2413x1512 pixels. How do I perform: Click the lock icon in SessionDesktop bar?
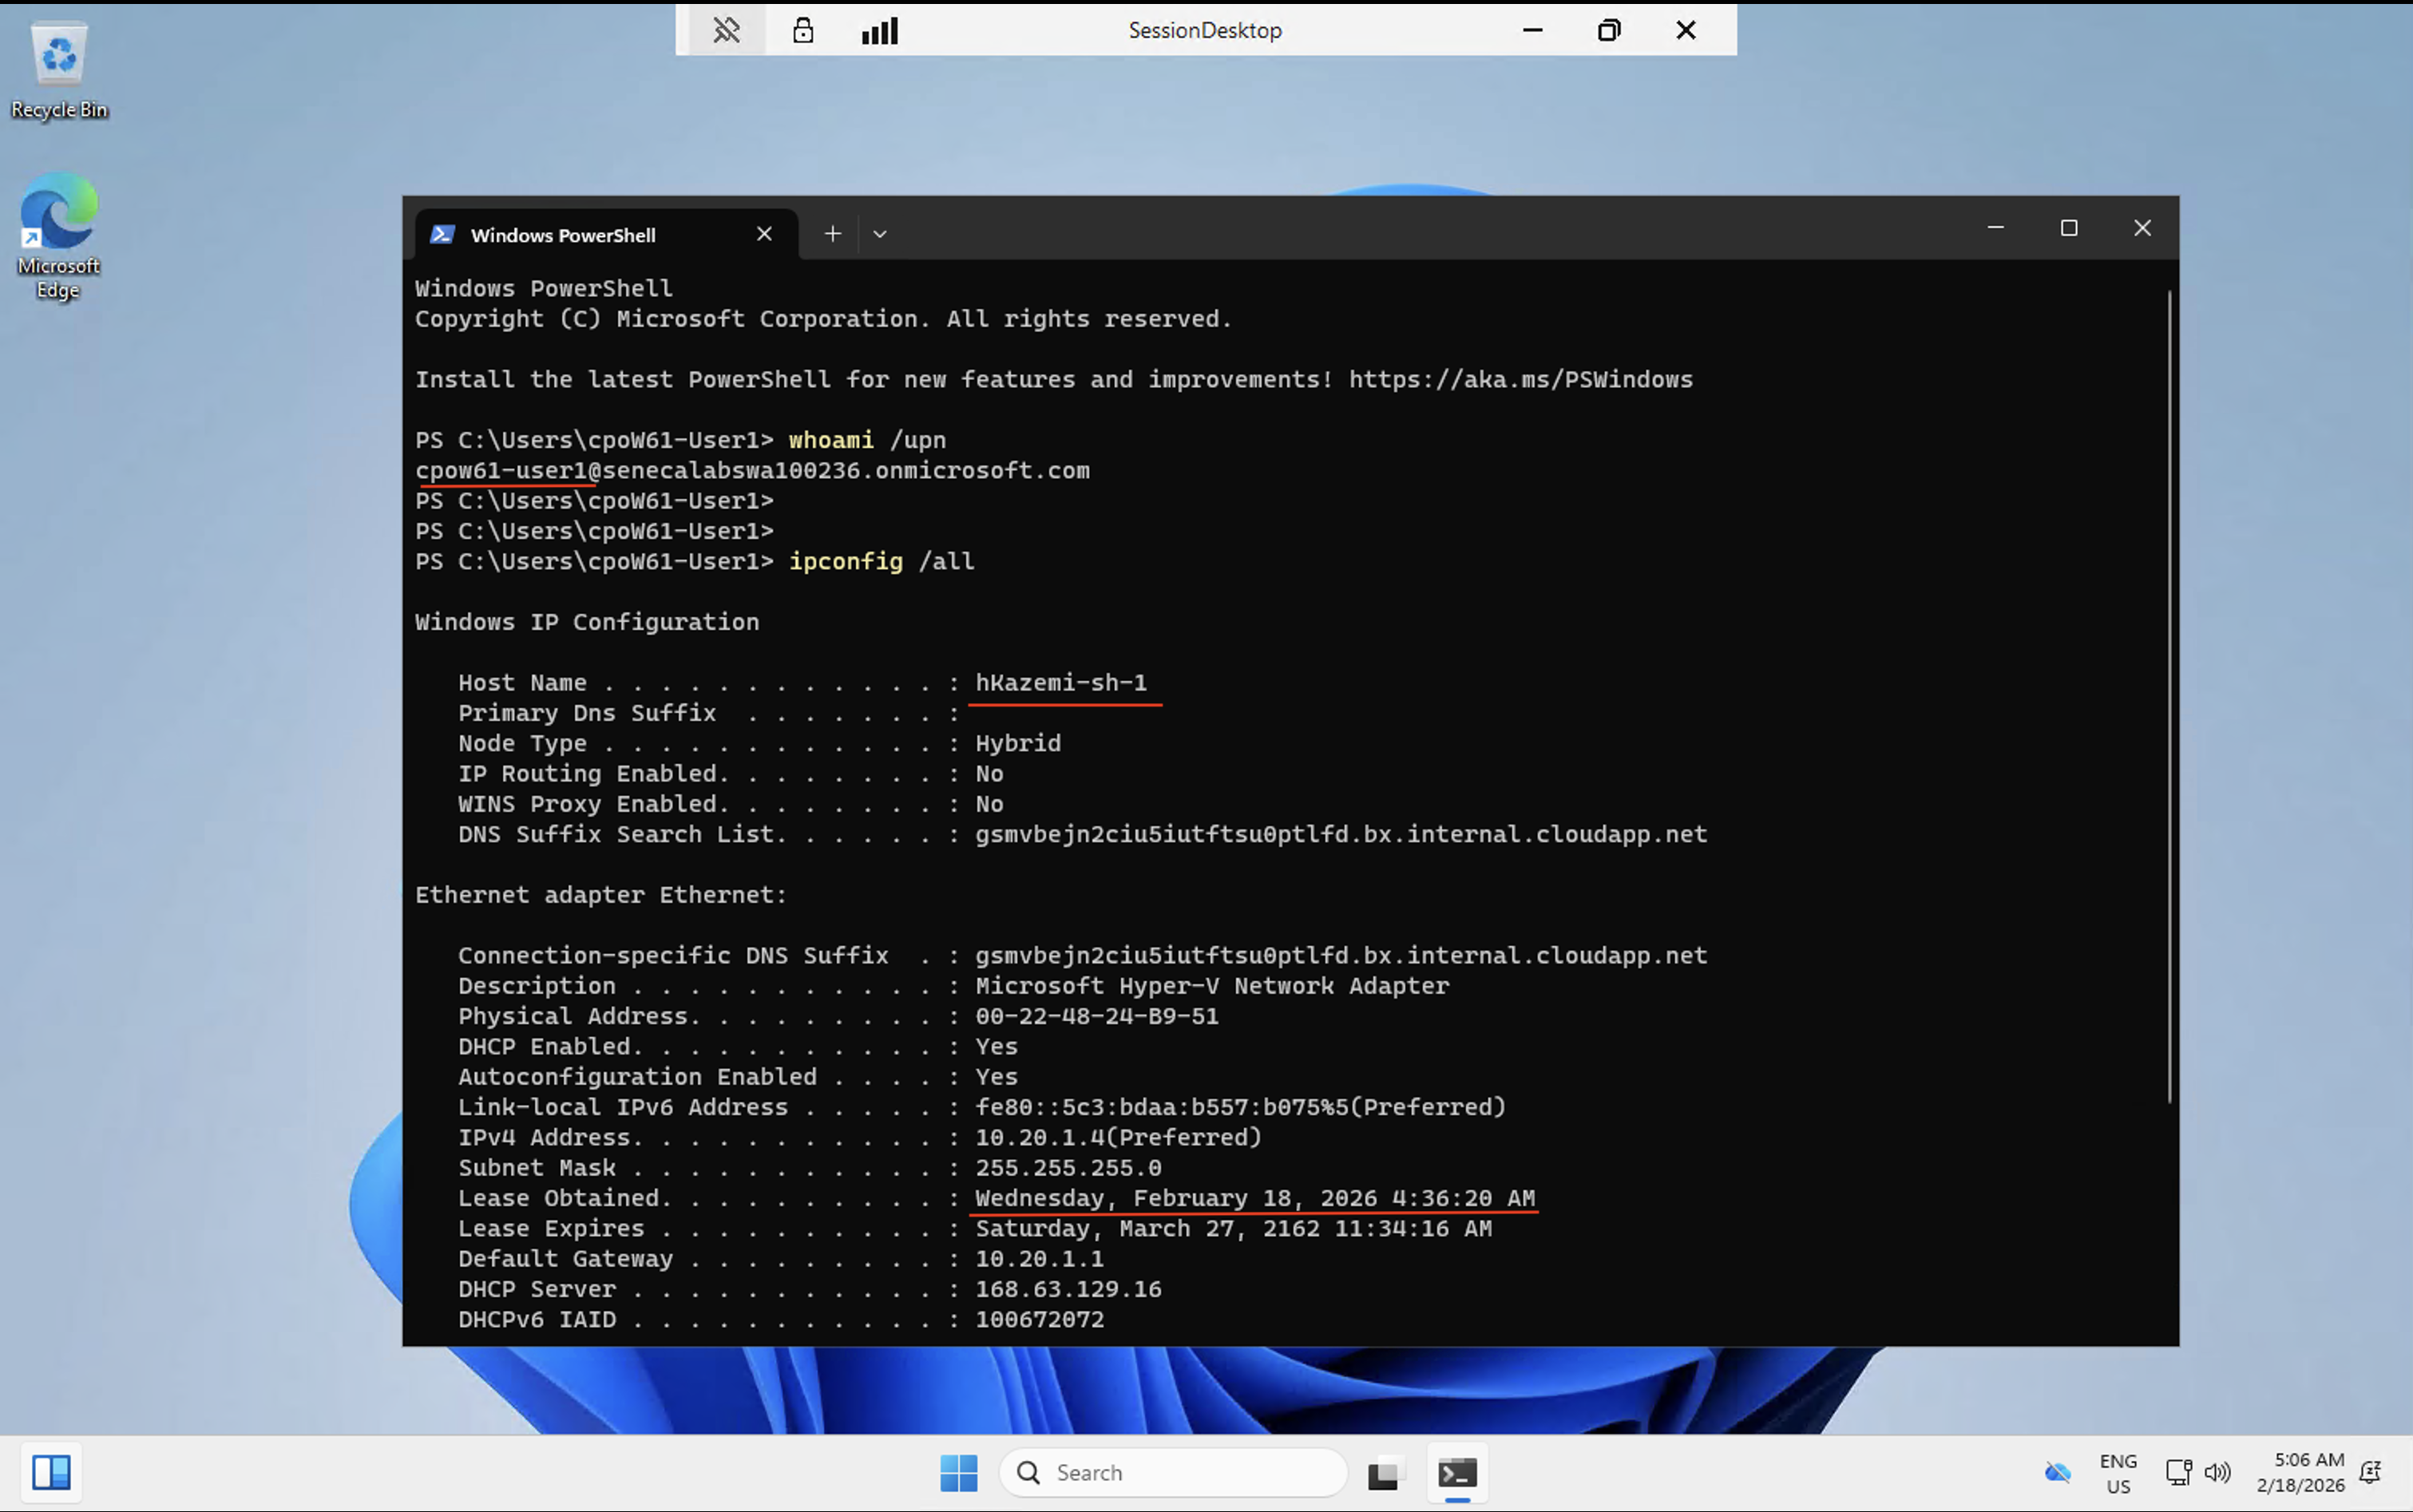click(803, 30)
